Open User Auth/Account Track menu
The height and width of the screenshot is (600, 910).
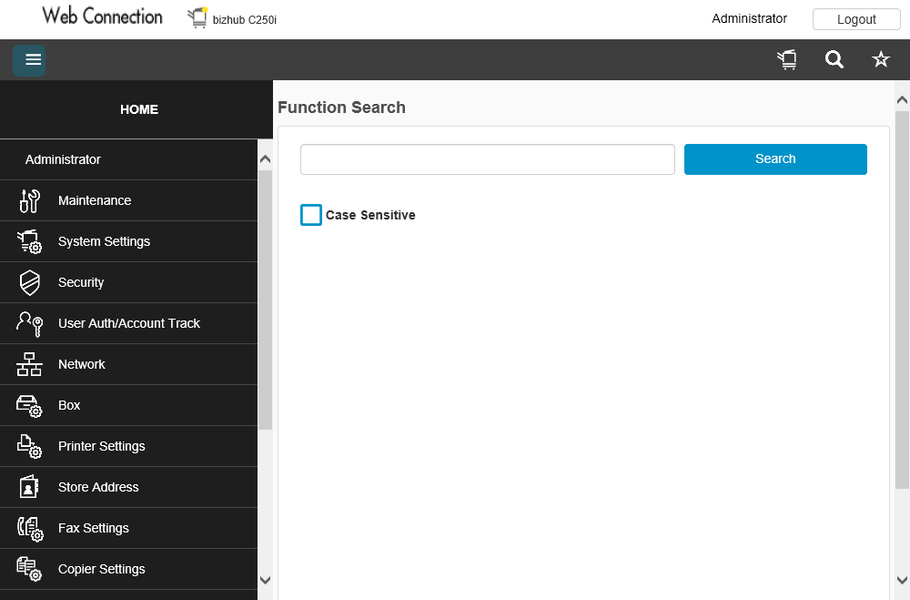pyautogui.click(x=129, y=324)
